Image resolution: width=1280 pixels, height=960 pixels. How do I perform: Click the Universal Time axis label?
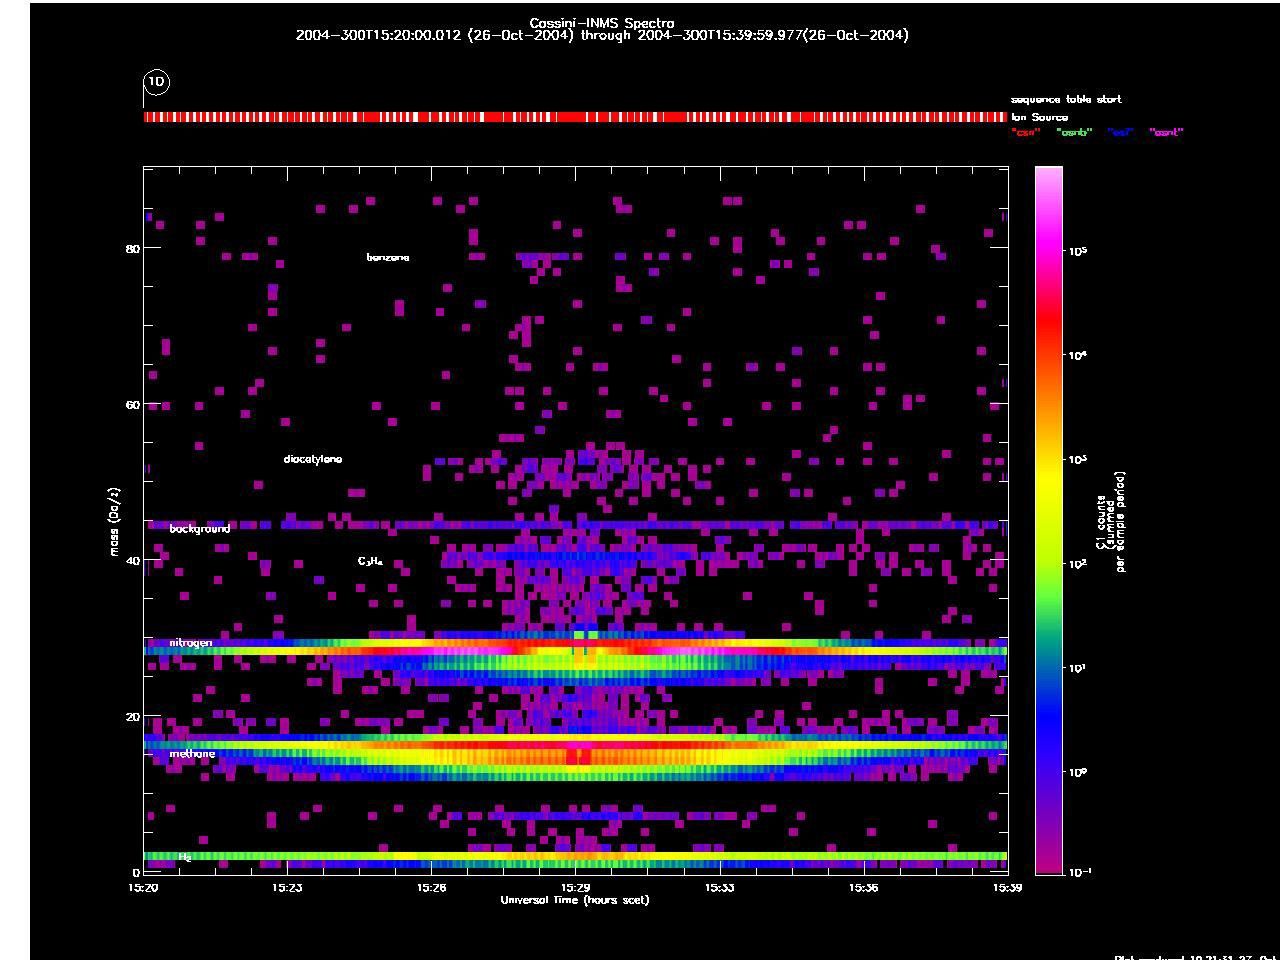[574, 900]
